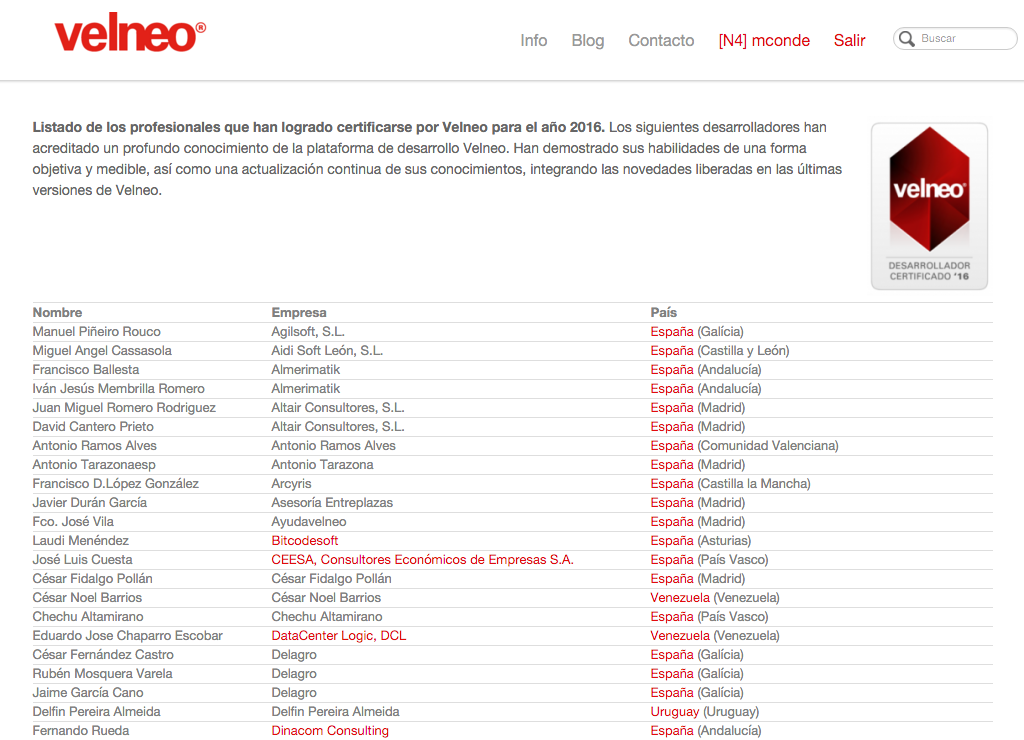This screenshot has width=1024, height=740.
Task: Select the name David Cantero Prieto
Action: (93, 426)
